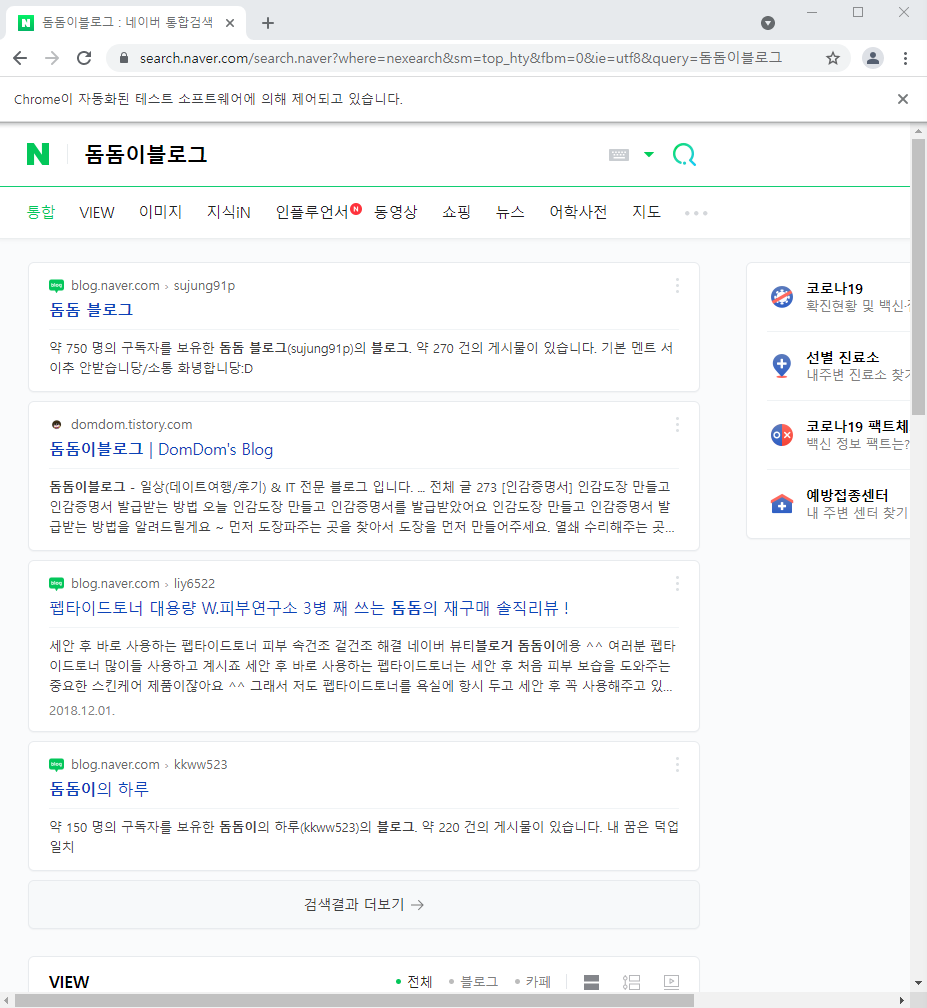
Task: Open the 돔돔 블로그 result link
Action: (x=91, y=310)
